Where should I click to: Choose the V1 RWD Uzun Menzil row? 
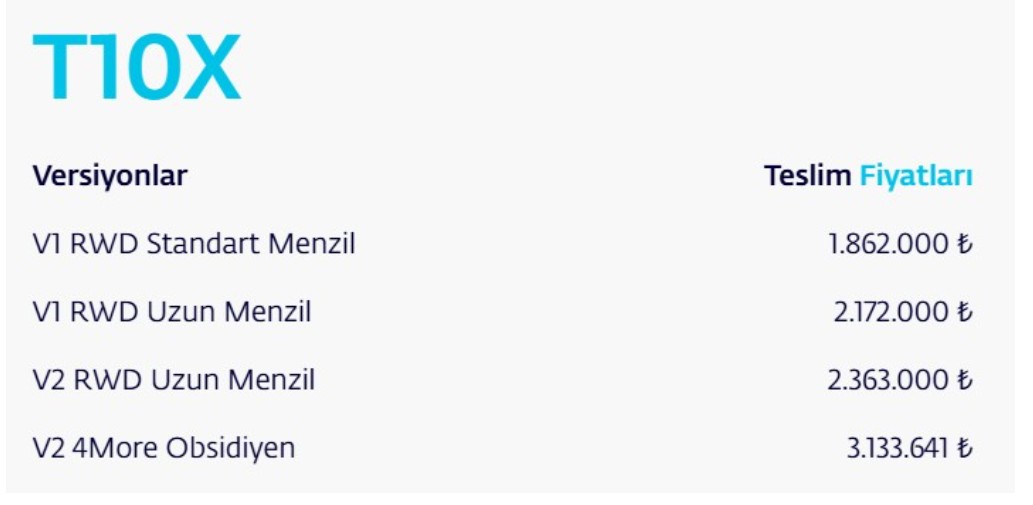172,312
